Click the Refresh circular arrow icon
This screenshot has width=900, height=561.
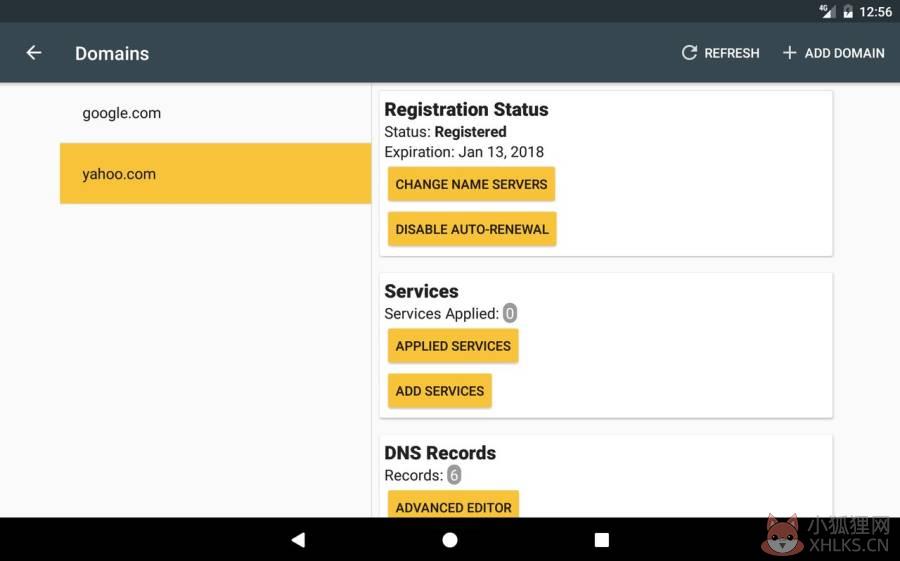pos(689,53)
